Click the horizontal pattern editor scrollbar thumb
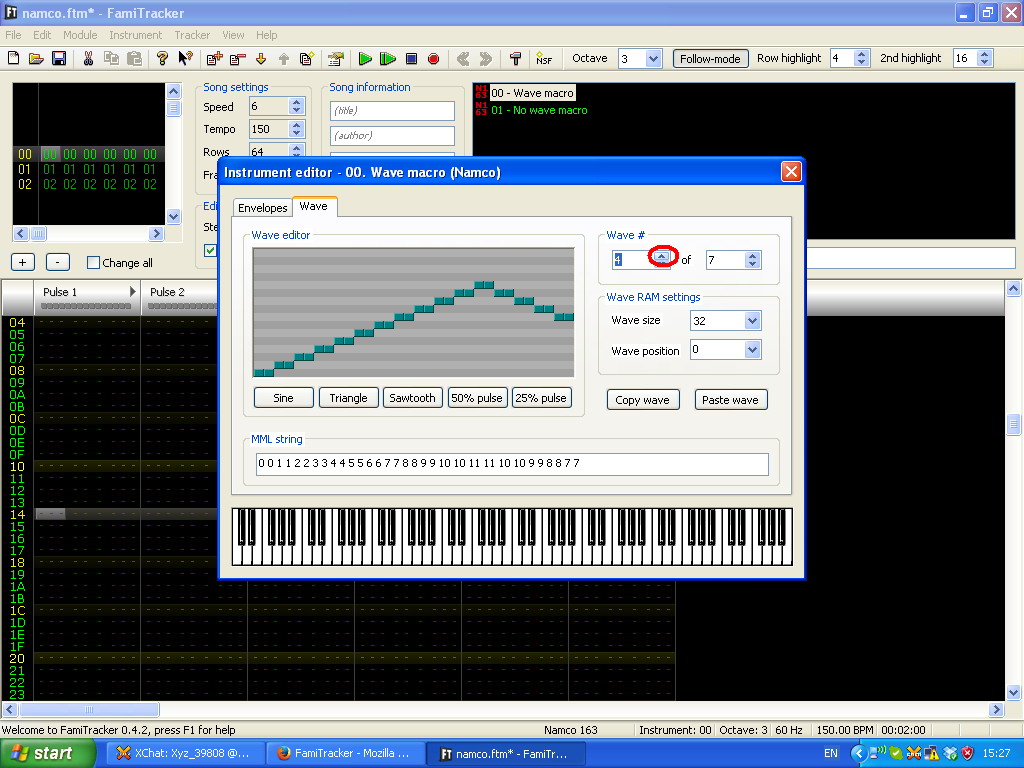The image size is (1024, 768). coord(89,710)
